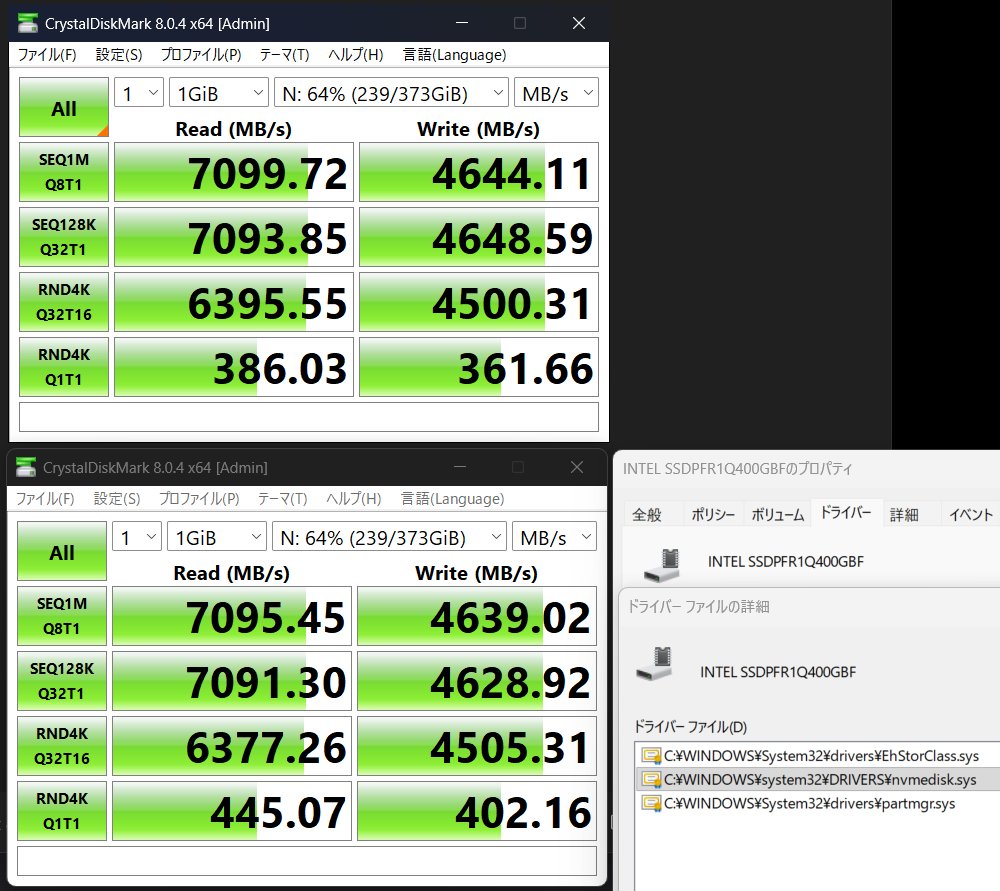This screenshot has height=891, width=1000.
Task: Click the 6377.26 read result in bottom window
Action: 232,746
